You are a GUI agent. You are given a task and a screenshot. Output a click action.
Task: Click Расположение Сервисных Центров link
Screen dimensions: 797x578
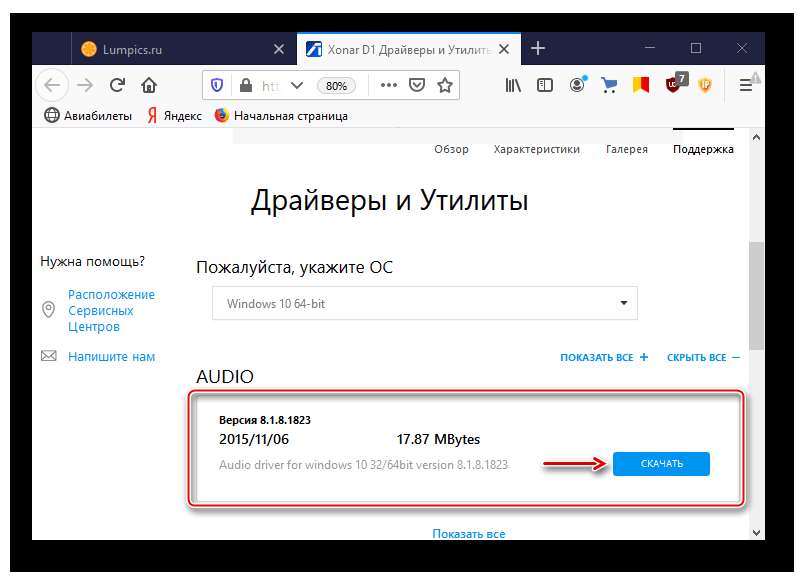[111, 311]
